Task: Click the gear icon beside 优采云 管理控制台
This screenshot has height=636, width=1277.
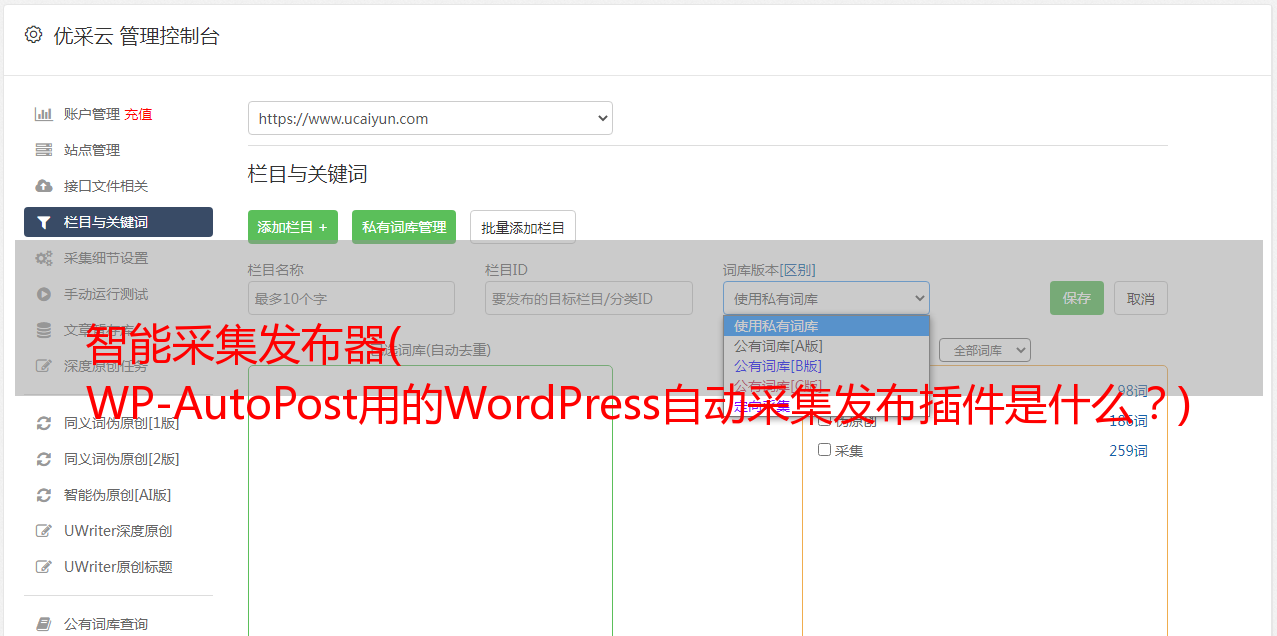Action: pyautogui.click(x=33, y=35)
